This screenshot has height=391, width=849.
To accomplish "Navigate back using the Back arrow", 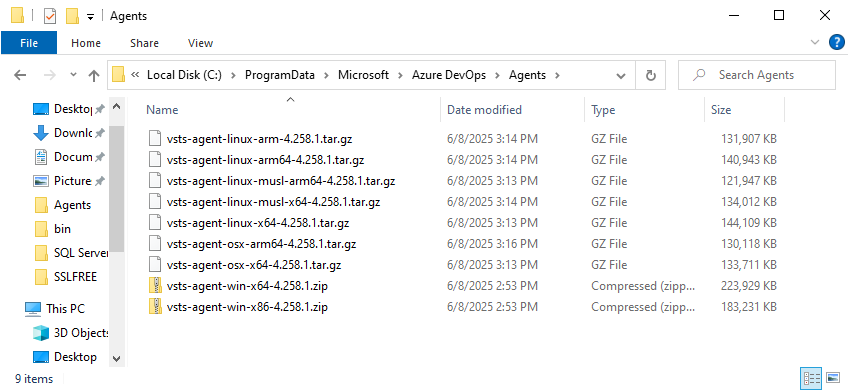I will click(20, 75).
